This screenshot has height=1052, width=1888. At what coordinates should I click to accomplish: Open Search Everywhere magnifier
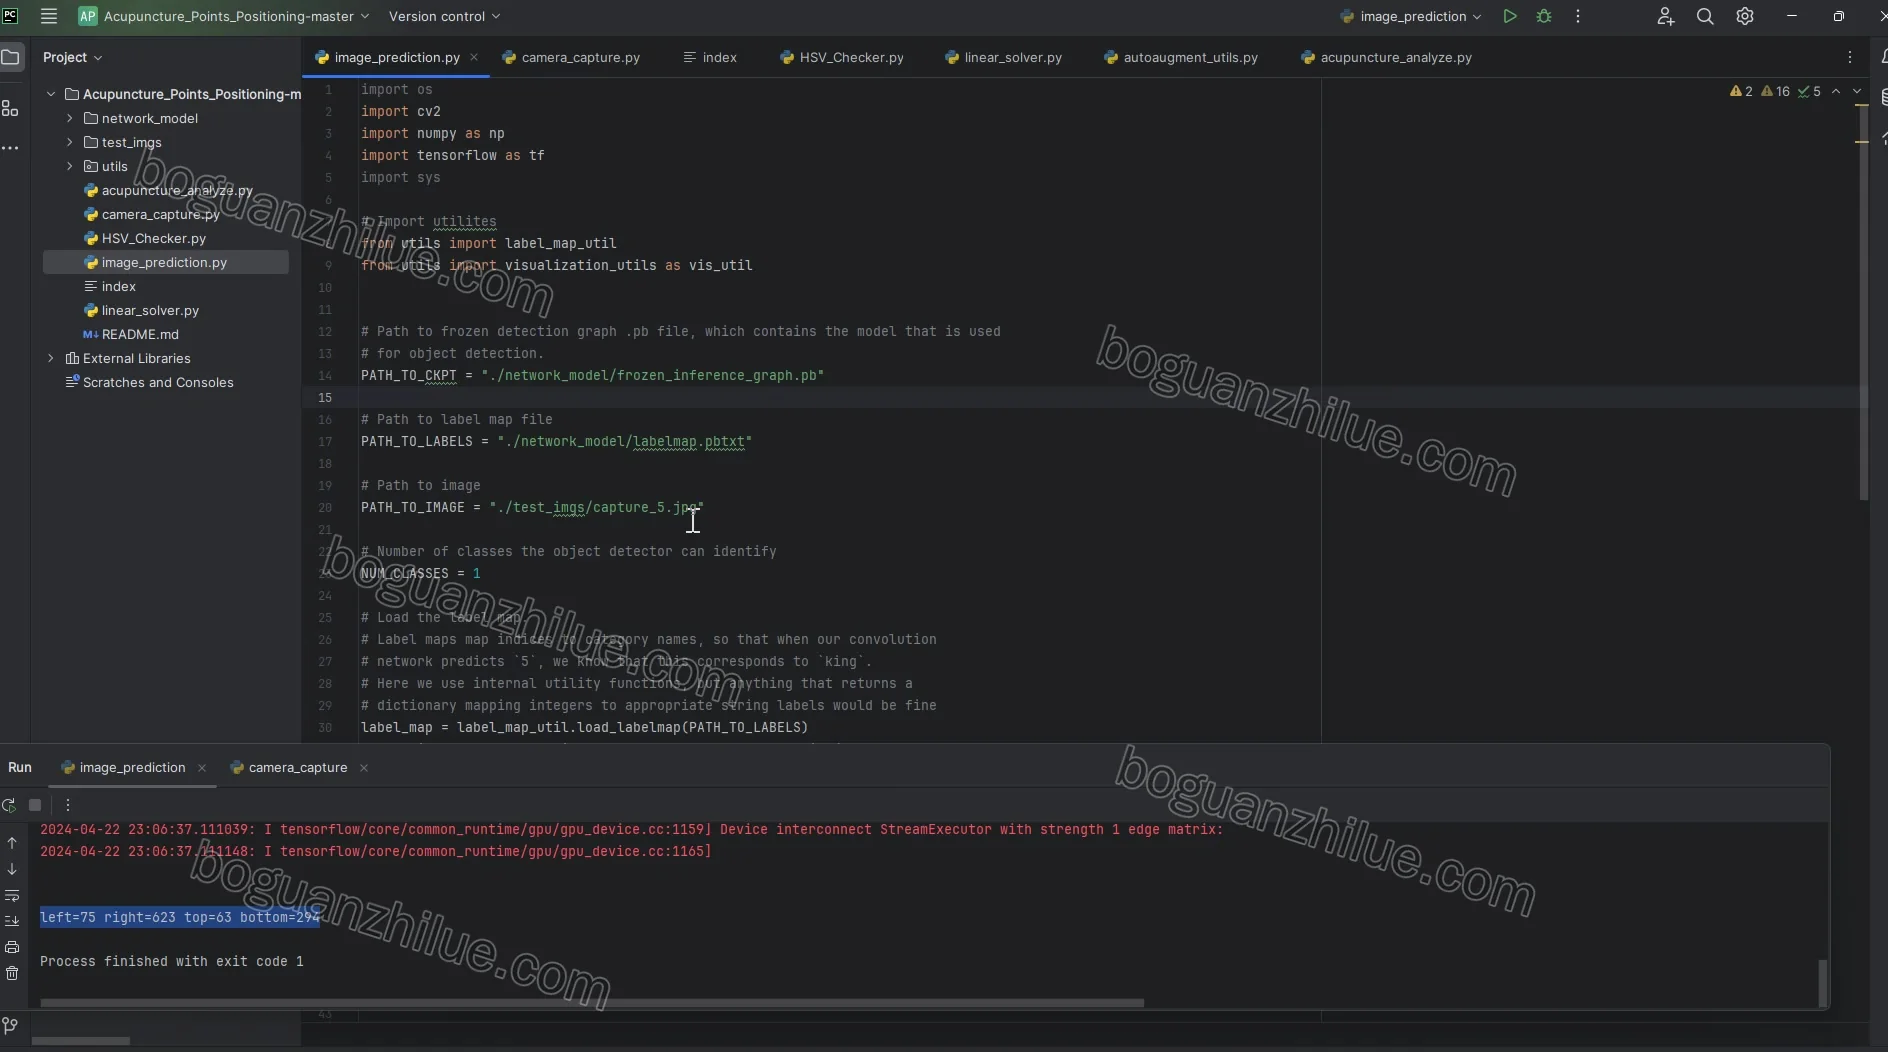click(1705, 16)
